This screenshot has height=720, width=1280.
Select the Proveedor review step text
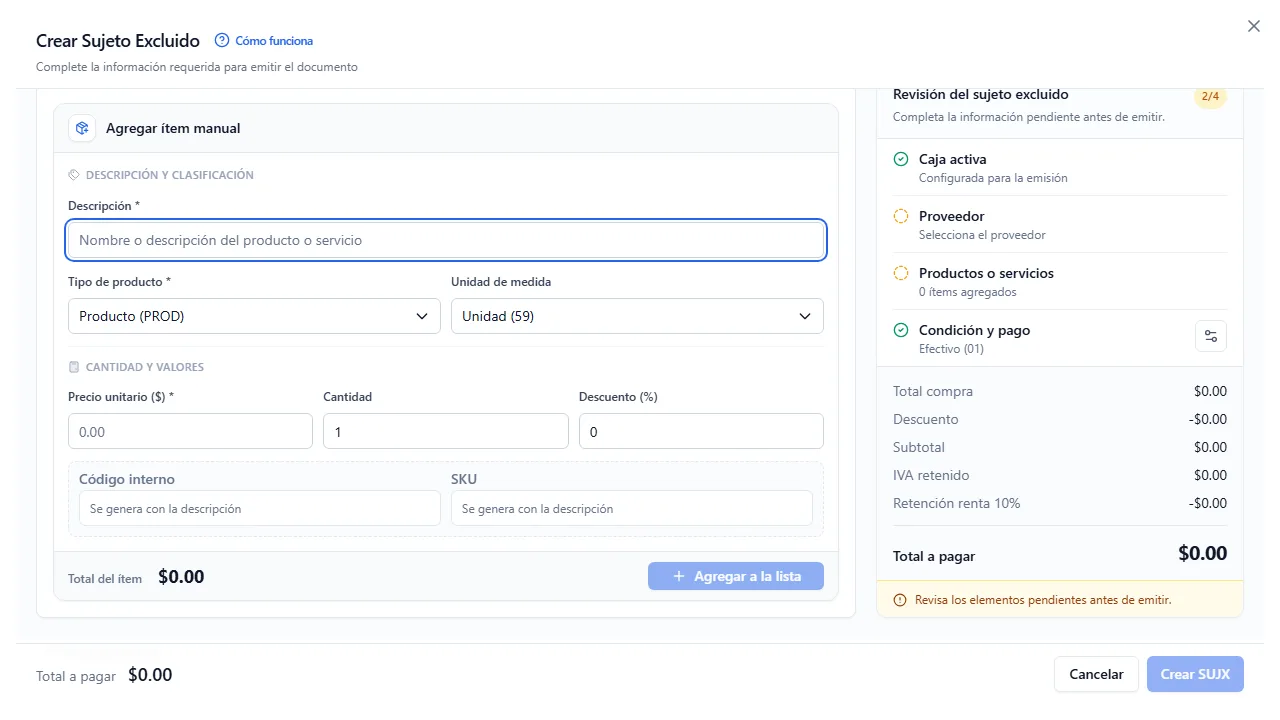pyautogui.click(x=952, y=216)
